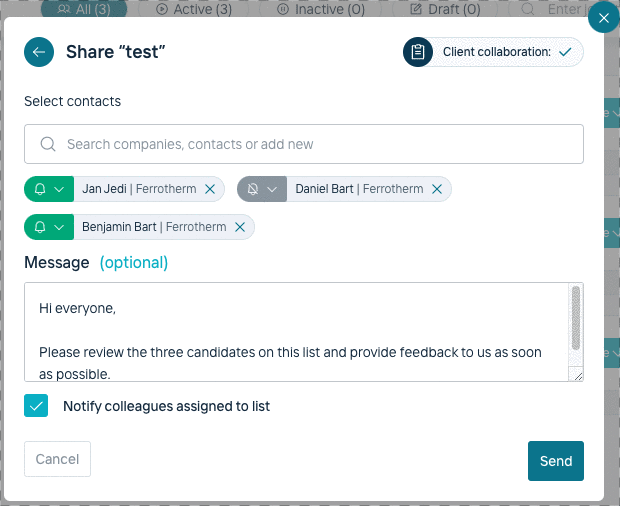The image size is (620, 506).
Task: Go back using the arrow icon beside Share "test"
Action: coord(39,52)
